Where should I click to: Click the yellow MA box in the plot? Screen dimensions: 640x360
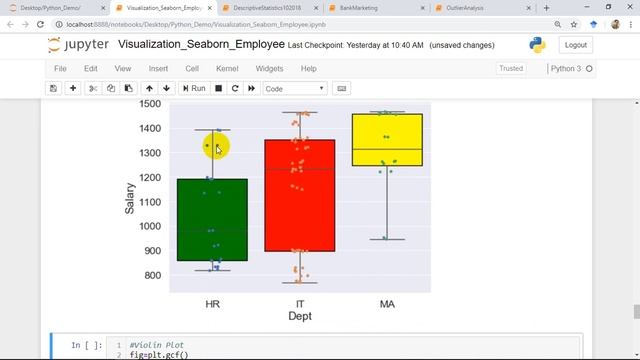tap(387, 140)
